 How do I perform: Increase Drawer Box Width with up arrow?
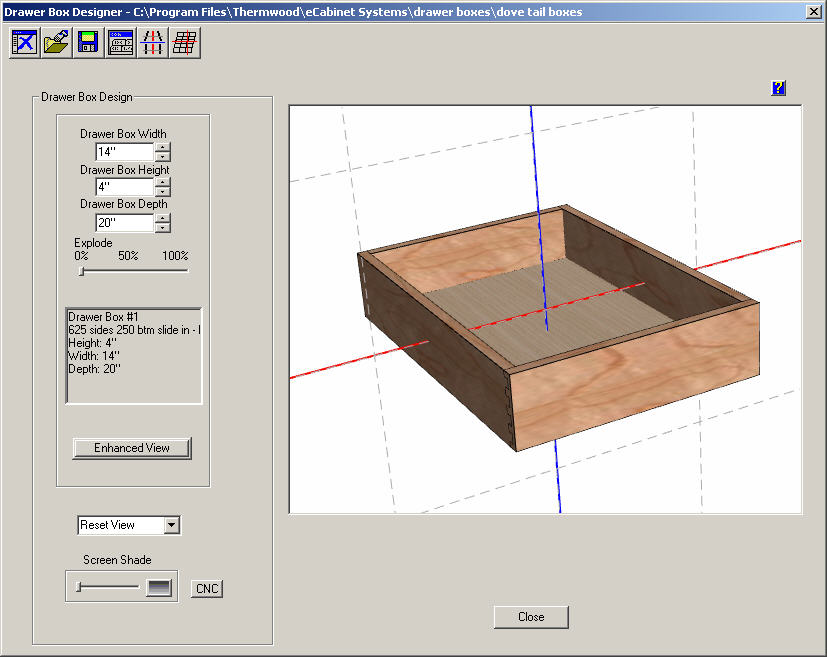click(x=163, y=148)
